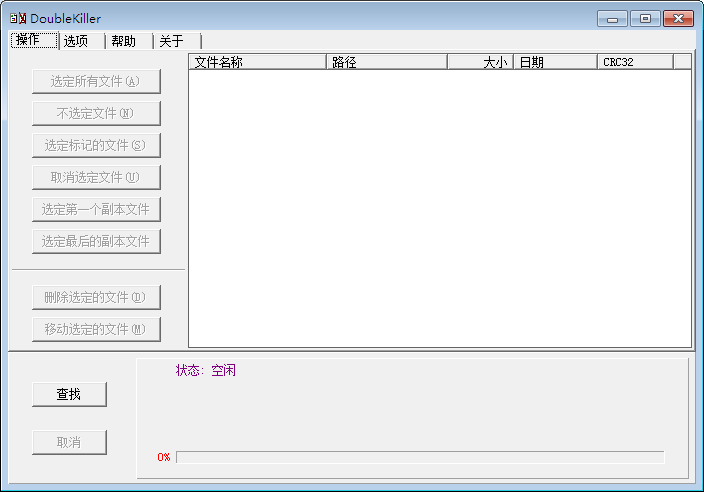Click 选定标记的文件 (S) button
This screenshot has height=492, width=704.
pos(96,145)
